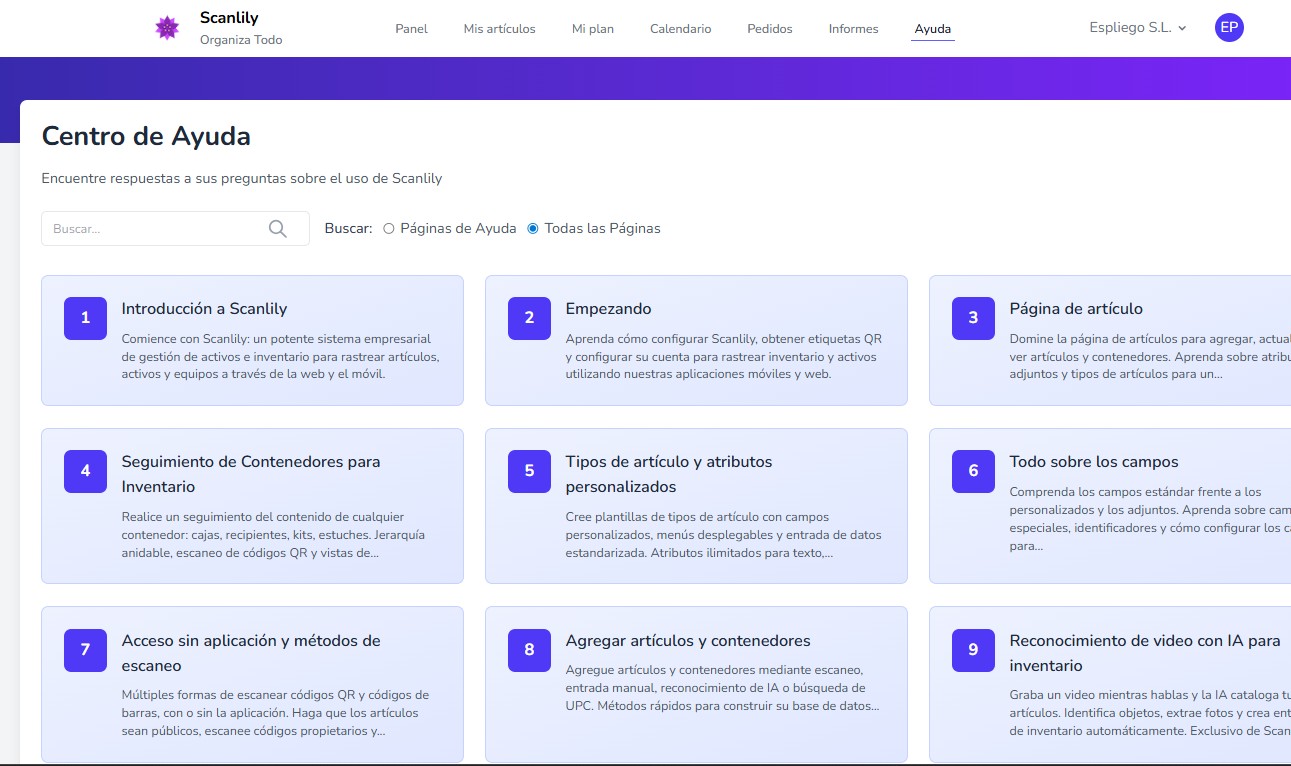Click the number 9 badge for Reconocimiento de video
1291x766 pixels.
973,650
